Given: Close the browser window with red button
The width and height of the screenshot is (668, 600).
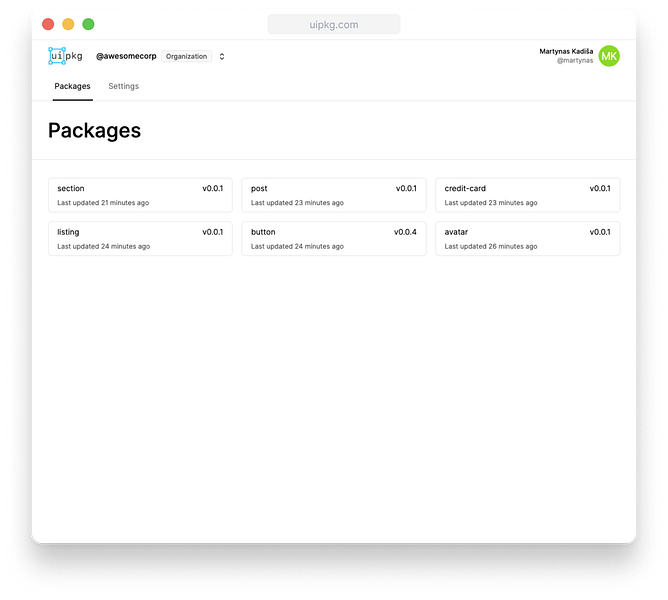Looking at the screenshot, I should pyautogui.click(x=48, y=24).
